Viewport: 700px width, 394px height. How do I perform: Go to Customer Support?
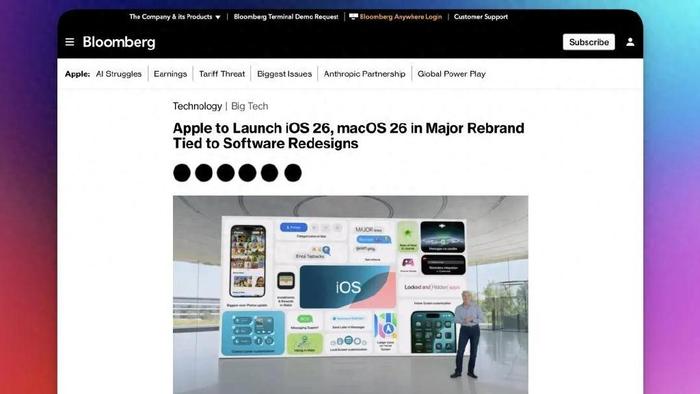(481, 17)
